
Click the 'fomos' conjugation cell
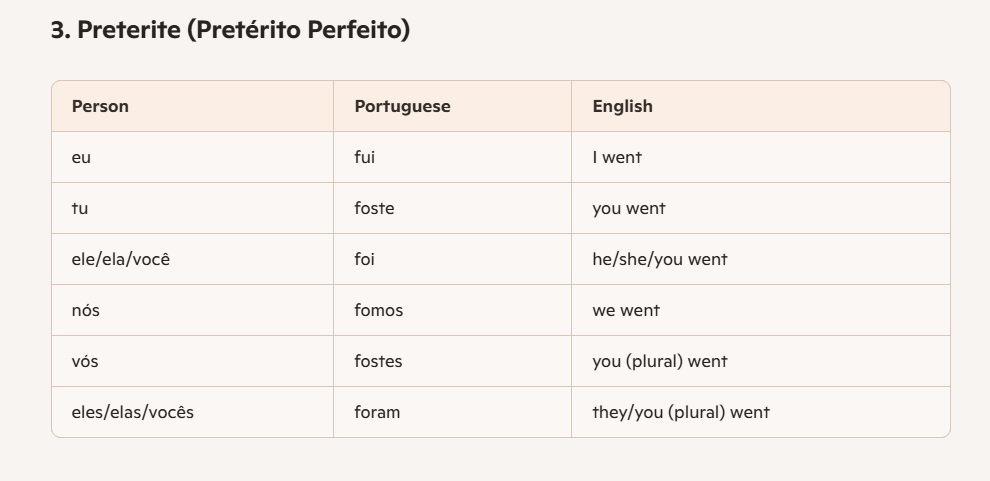pos(378,310)
